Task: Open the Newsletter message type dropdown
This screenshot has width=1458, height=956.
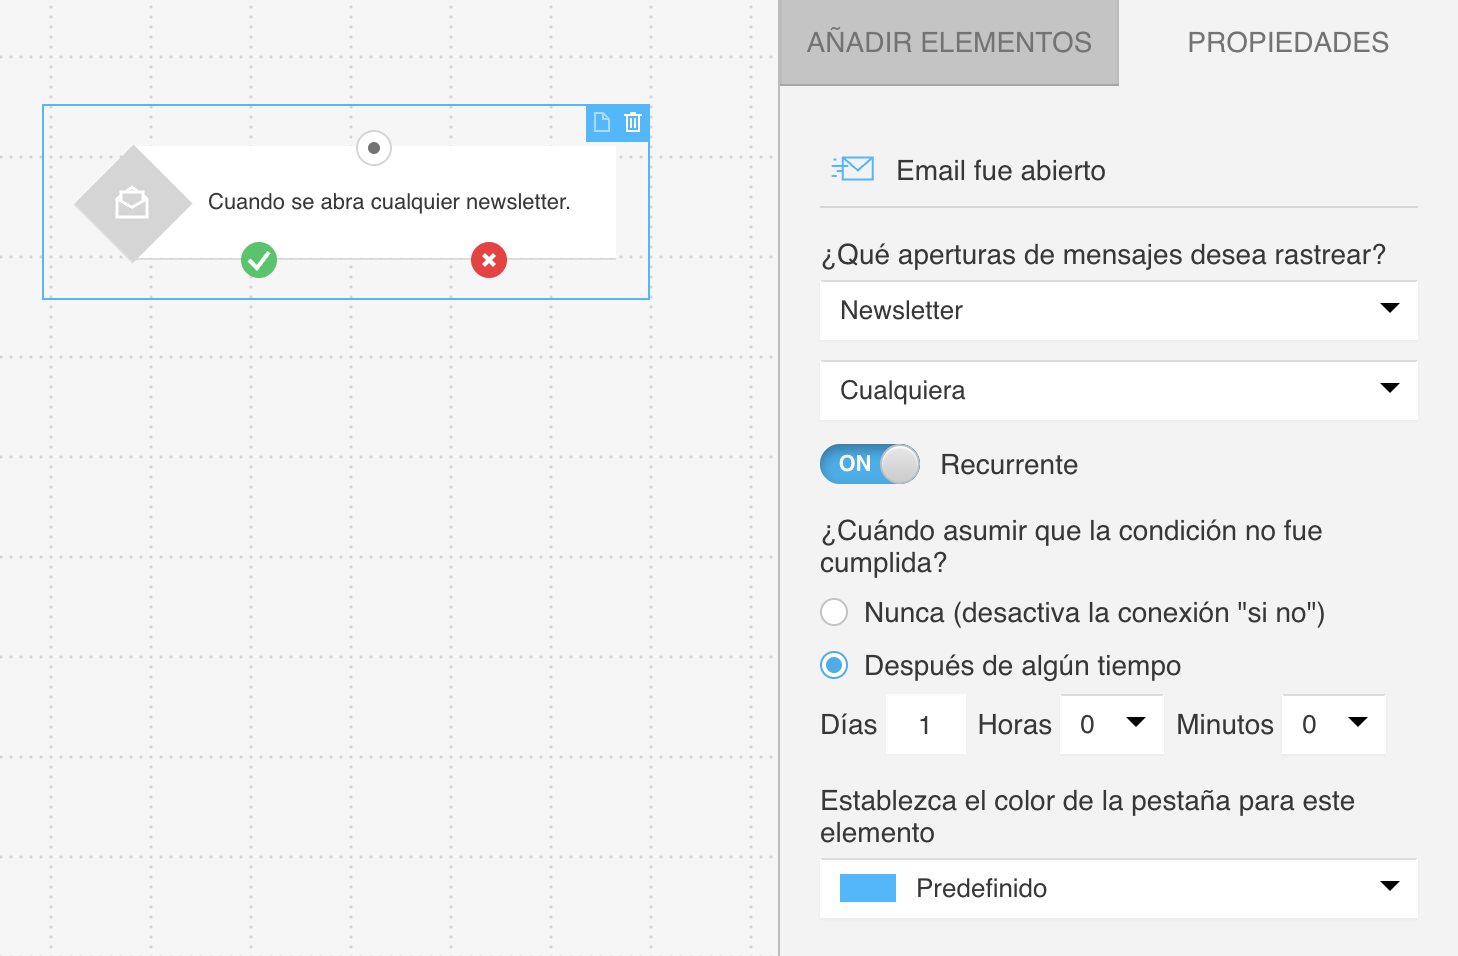Action: (x=1118, y=311)
